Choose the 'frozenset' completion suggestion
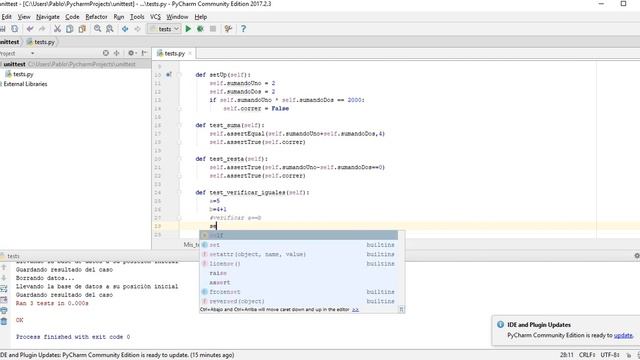This screenshot has width=640, height=360. [298, 292]
